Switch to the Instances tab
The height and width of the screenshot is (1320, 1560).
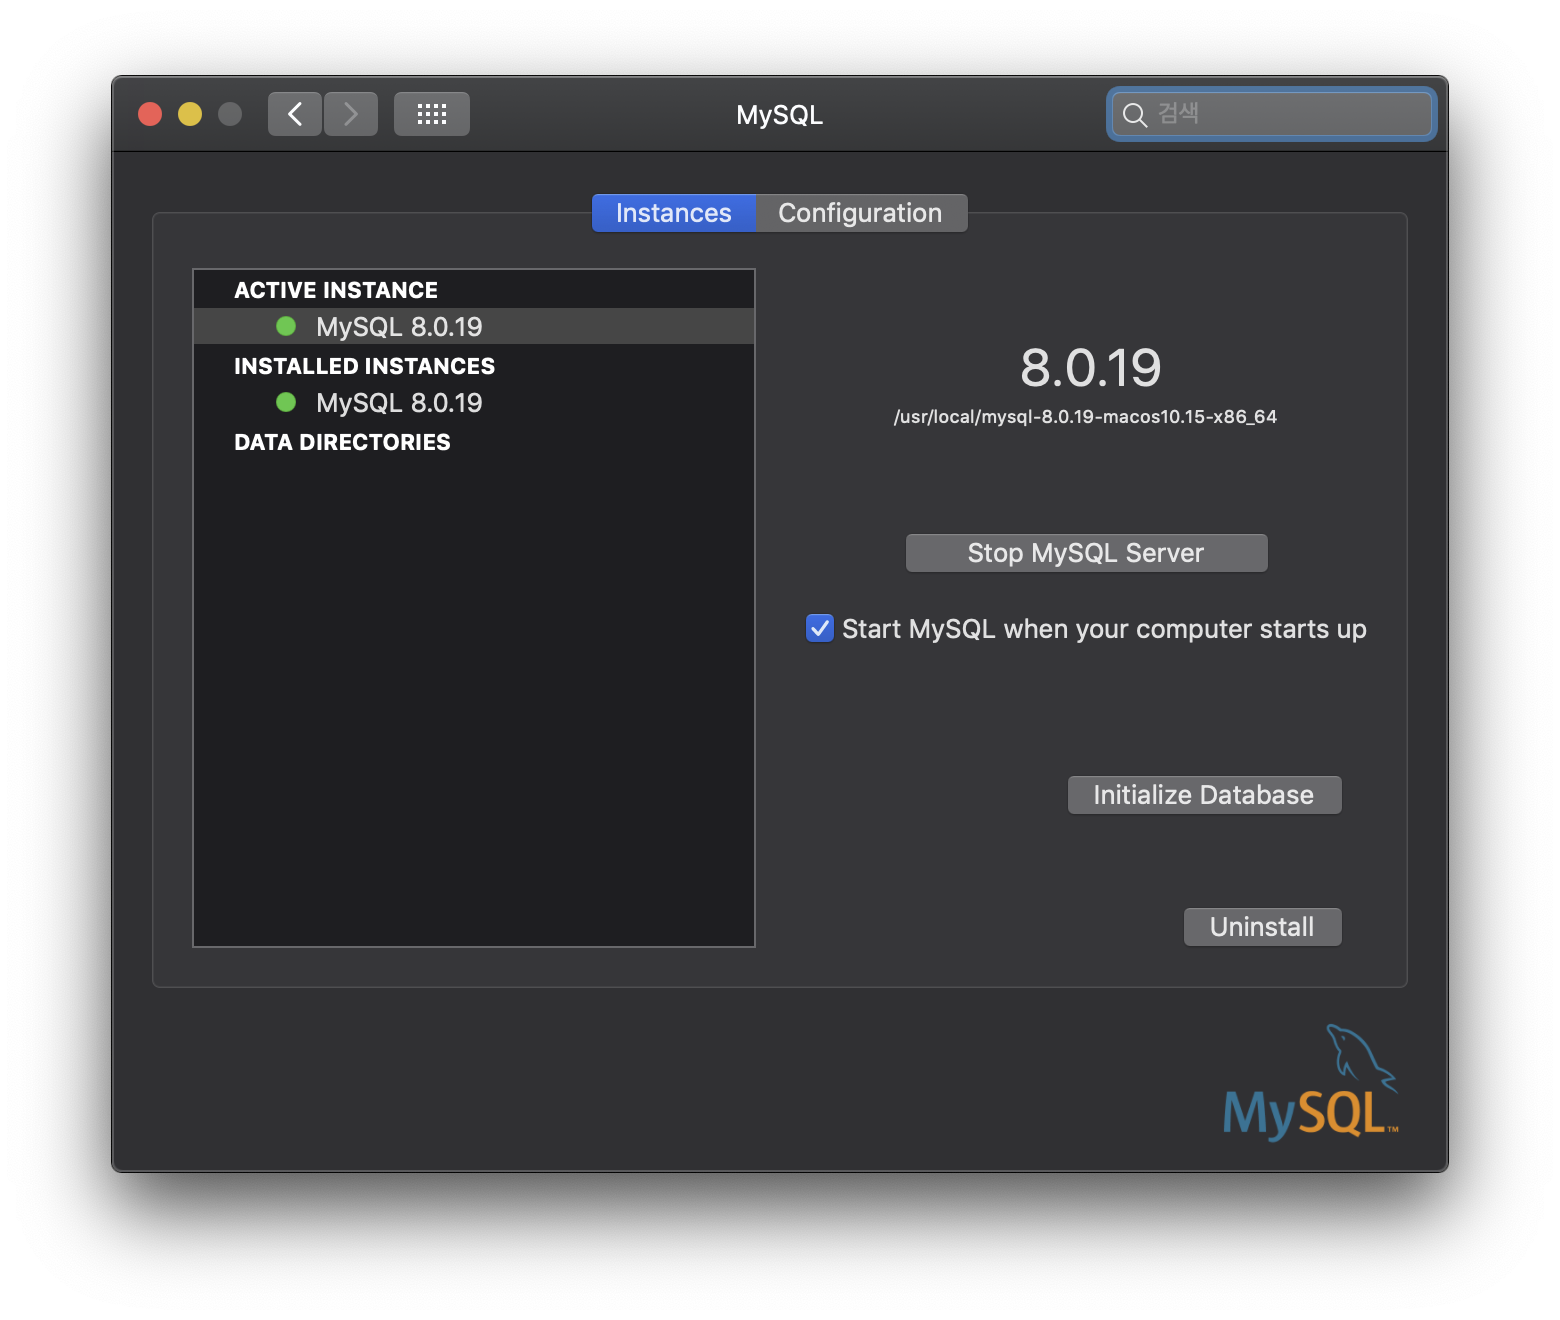(x=674, y=213)
